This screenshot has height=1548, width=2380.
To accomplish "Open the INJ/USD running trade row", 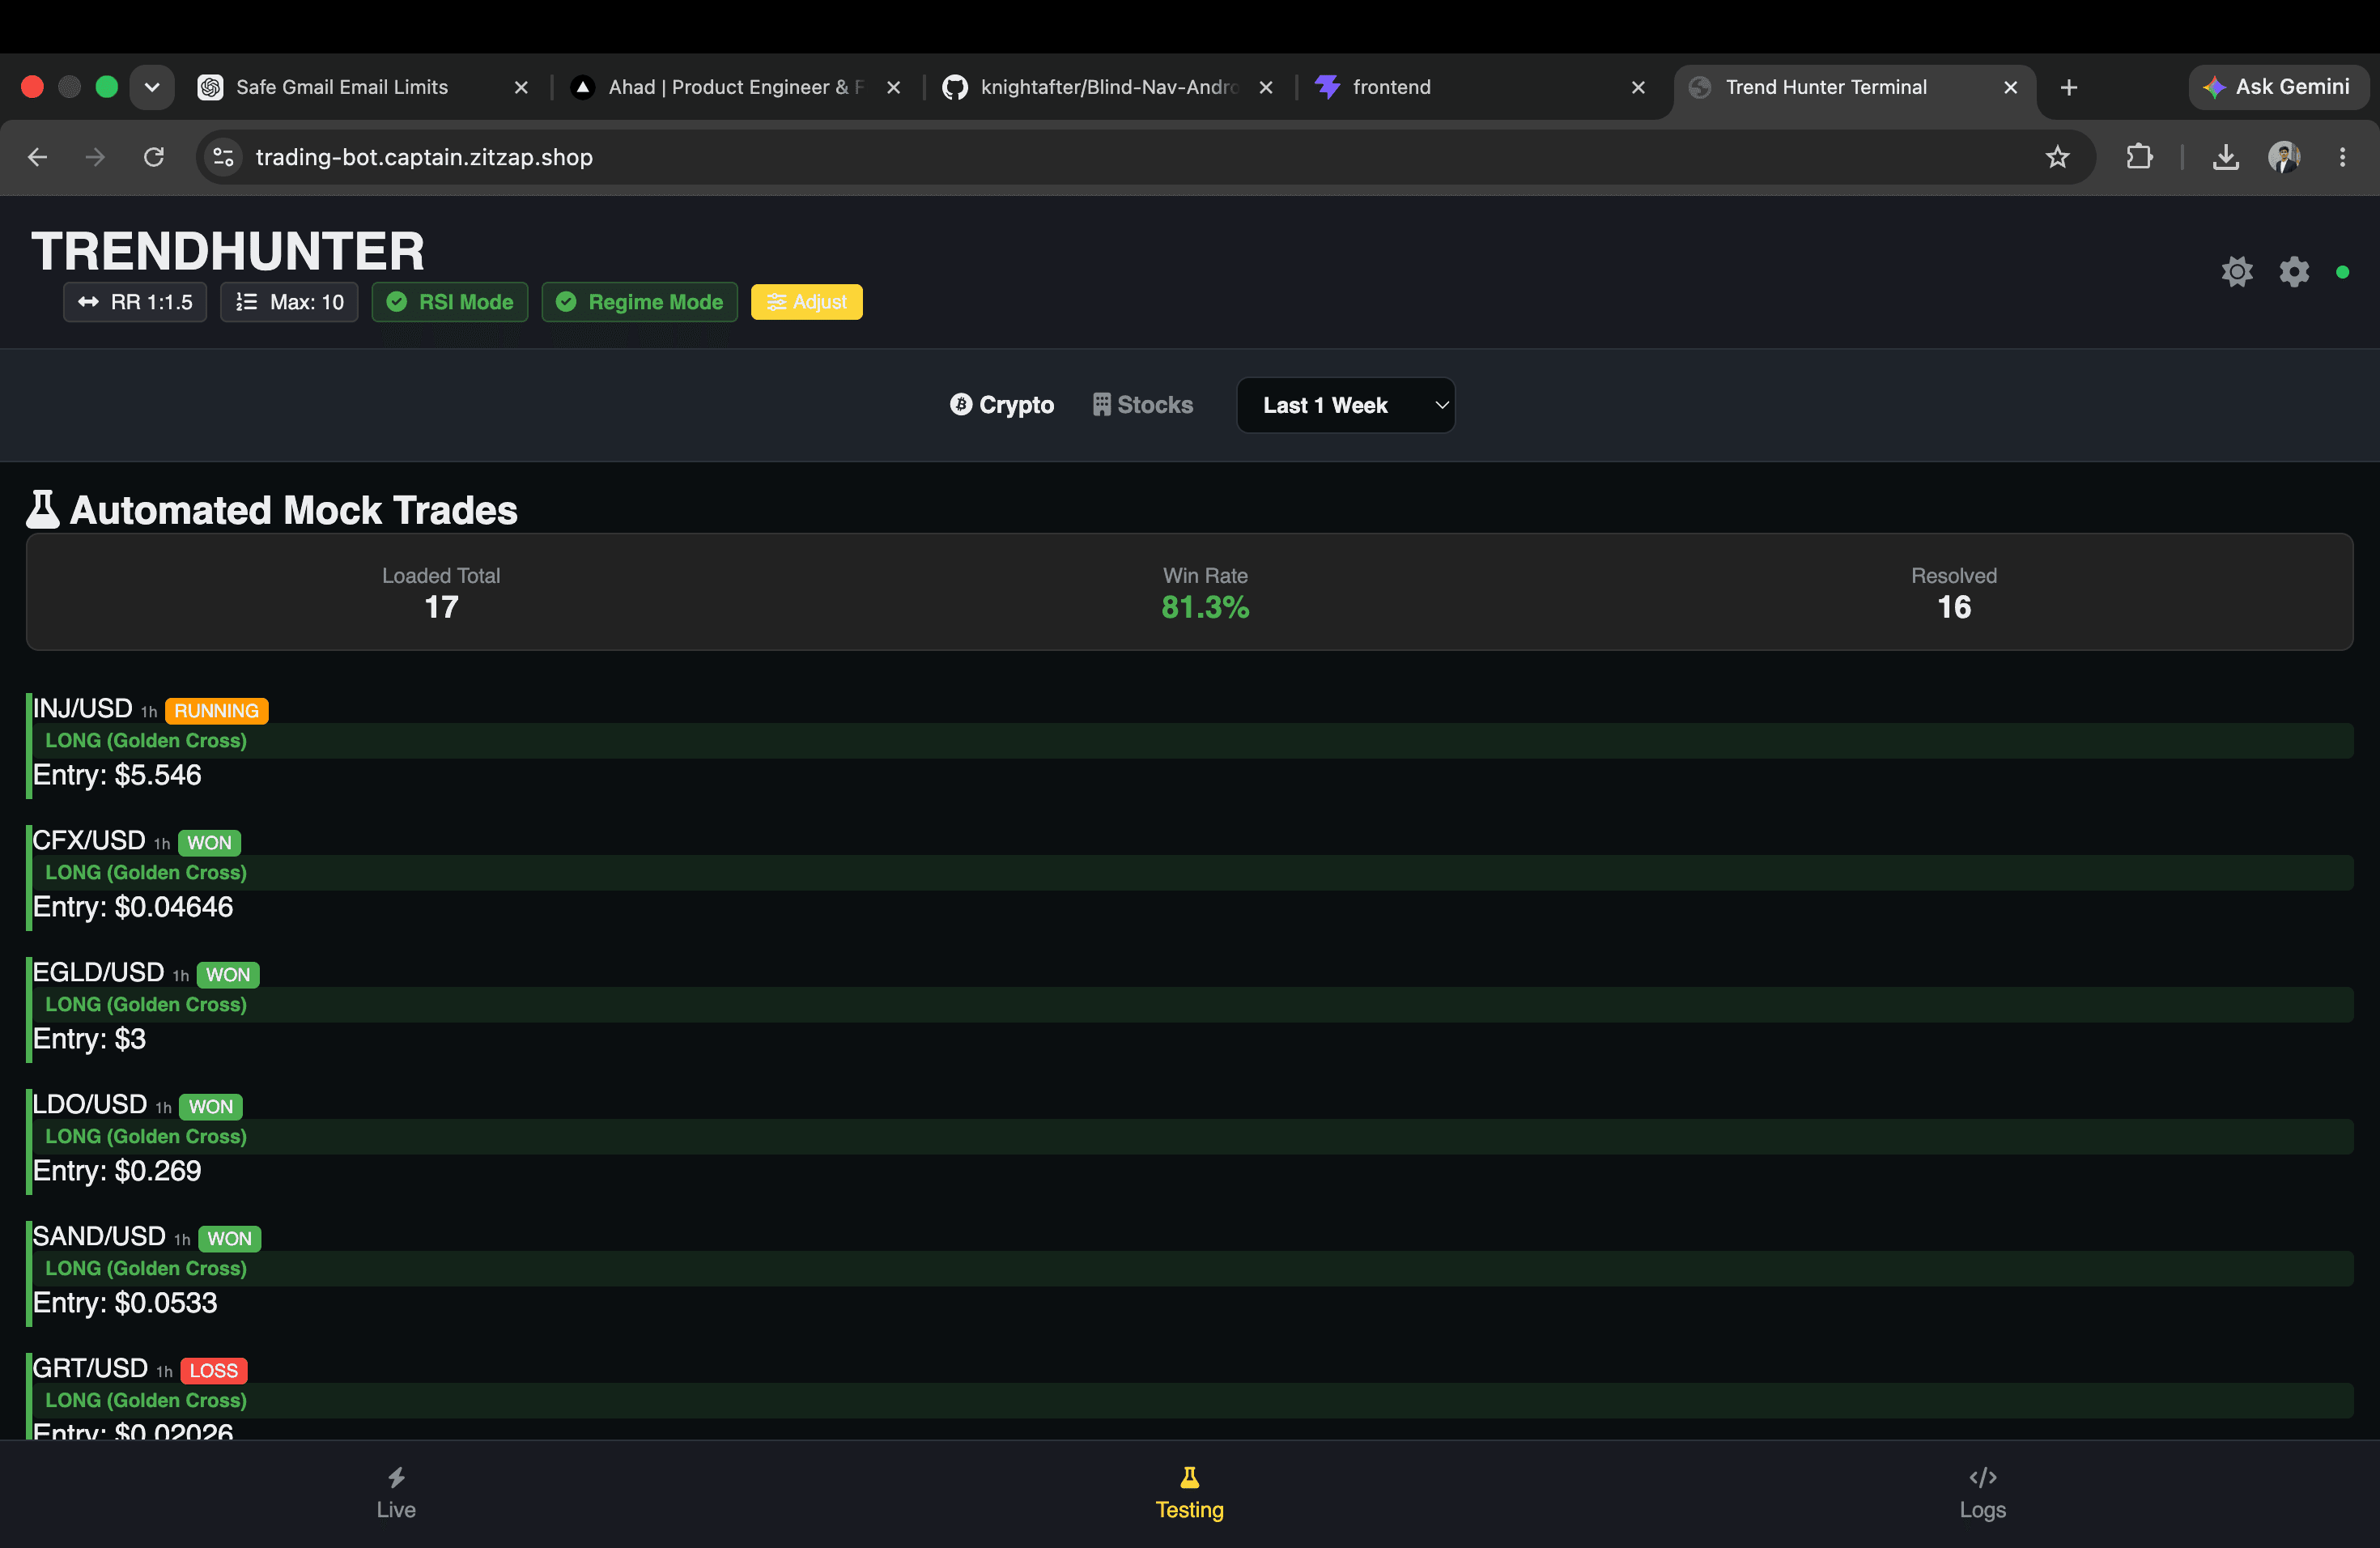I will 1189,745.
